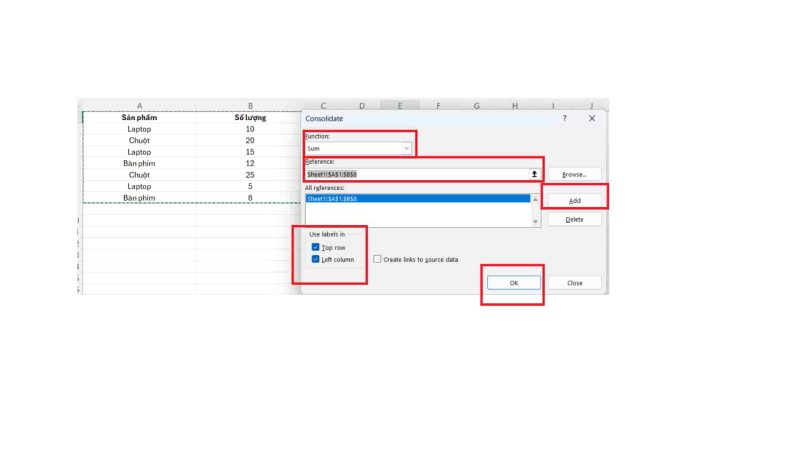The height and width of the screenshot is (450, 800).
Task: Select column I header
Action: (553, 106)
